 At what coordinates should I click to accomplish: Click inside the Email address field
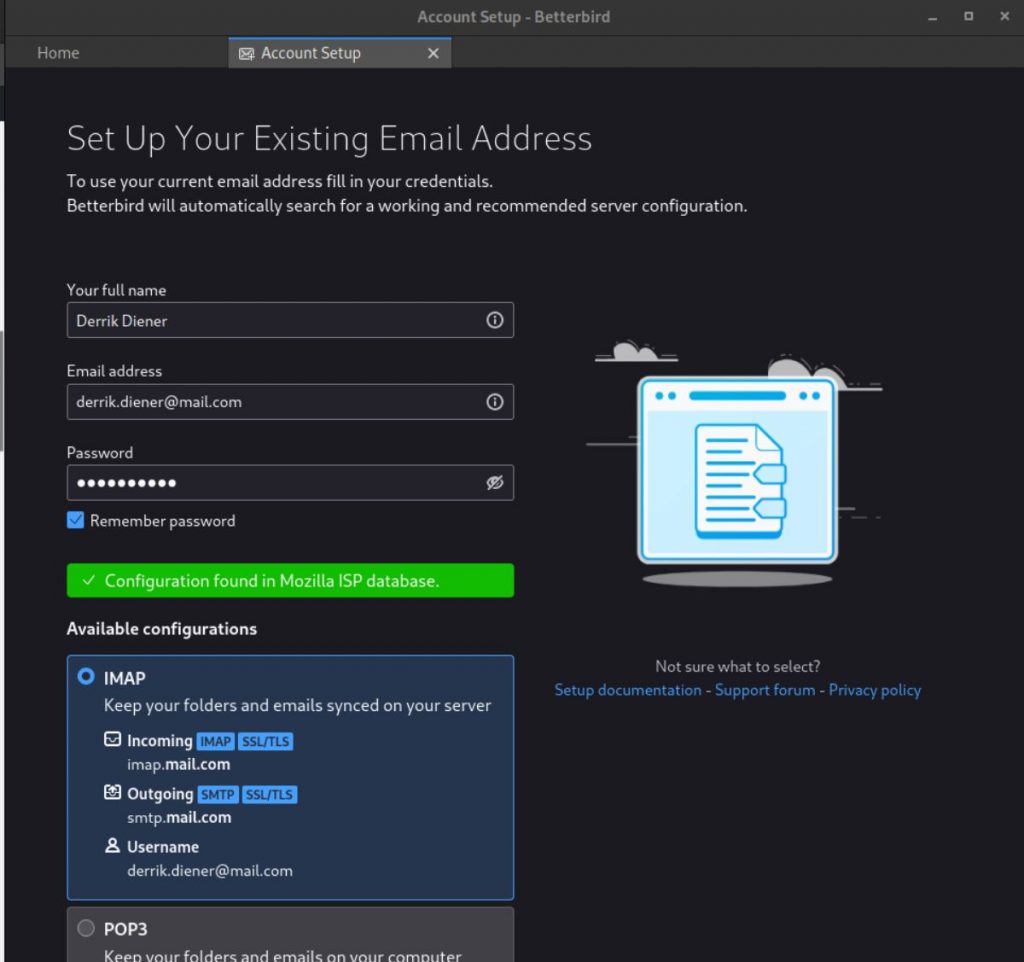[250, 401]
